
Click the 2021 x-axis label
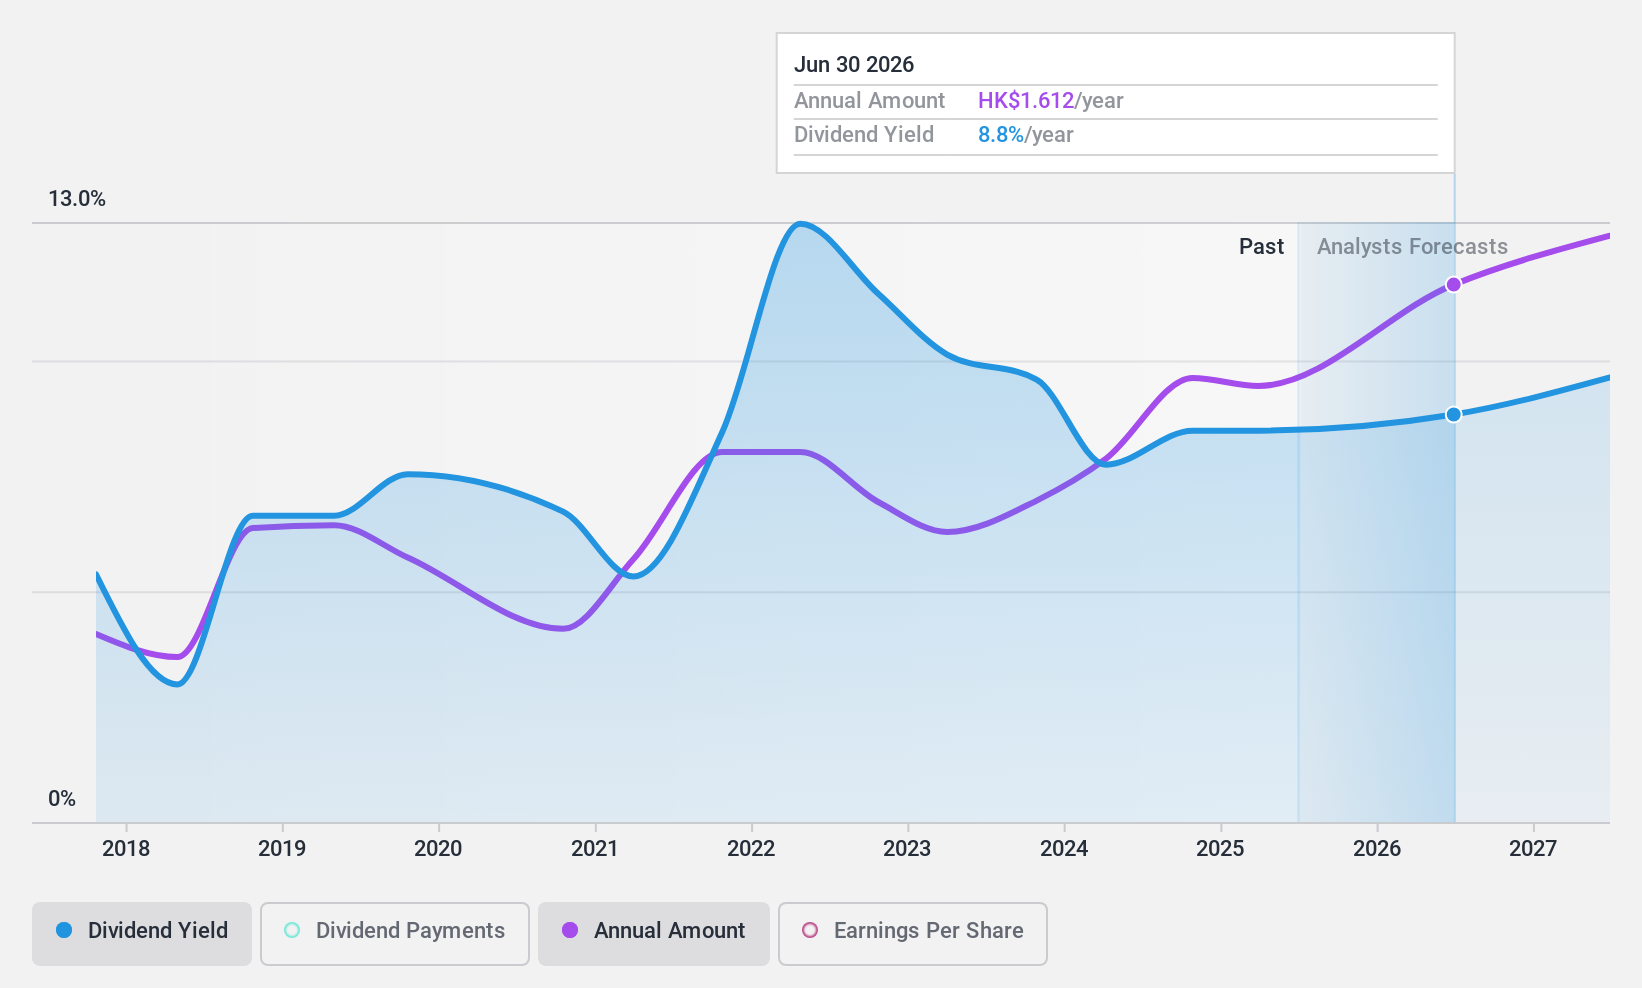coord(595,849)
